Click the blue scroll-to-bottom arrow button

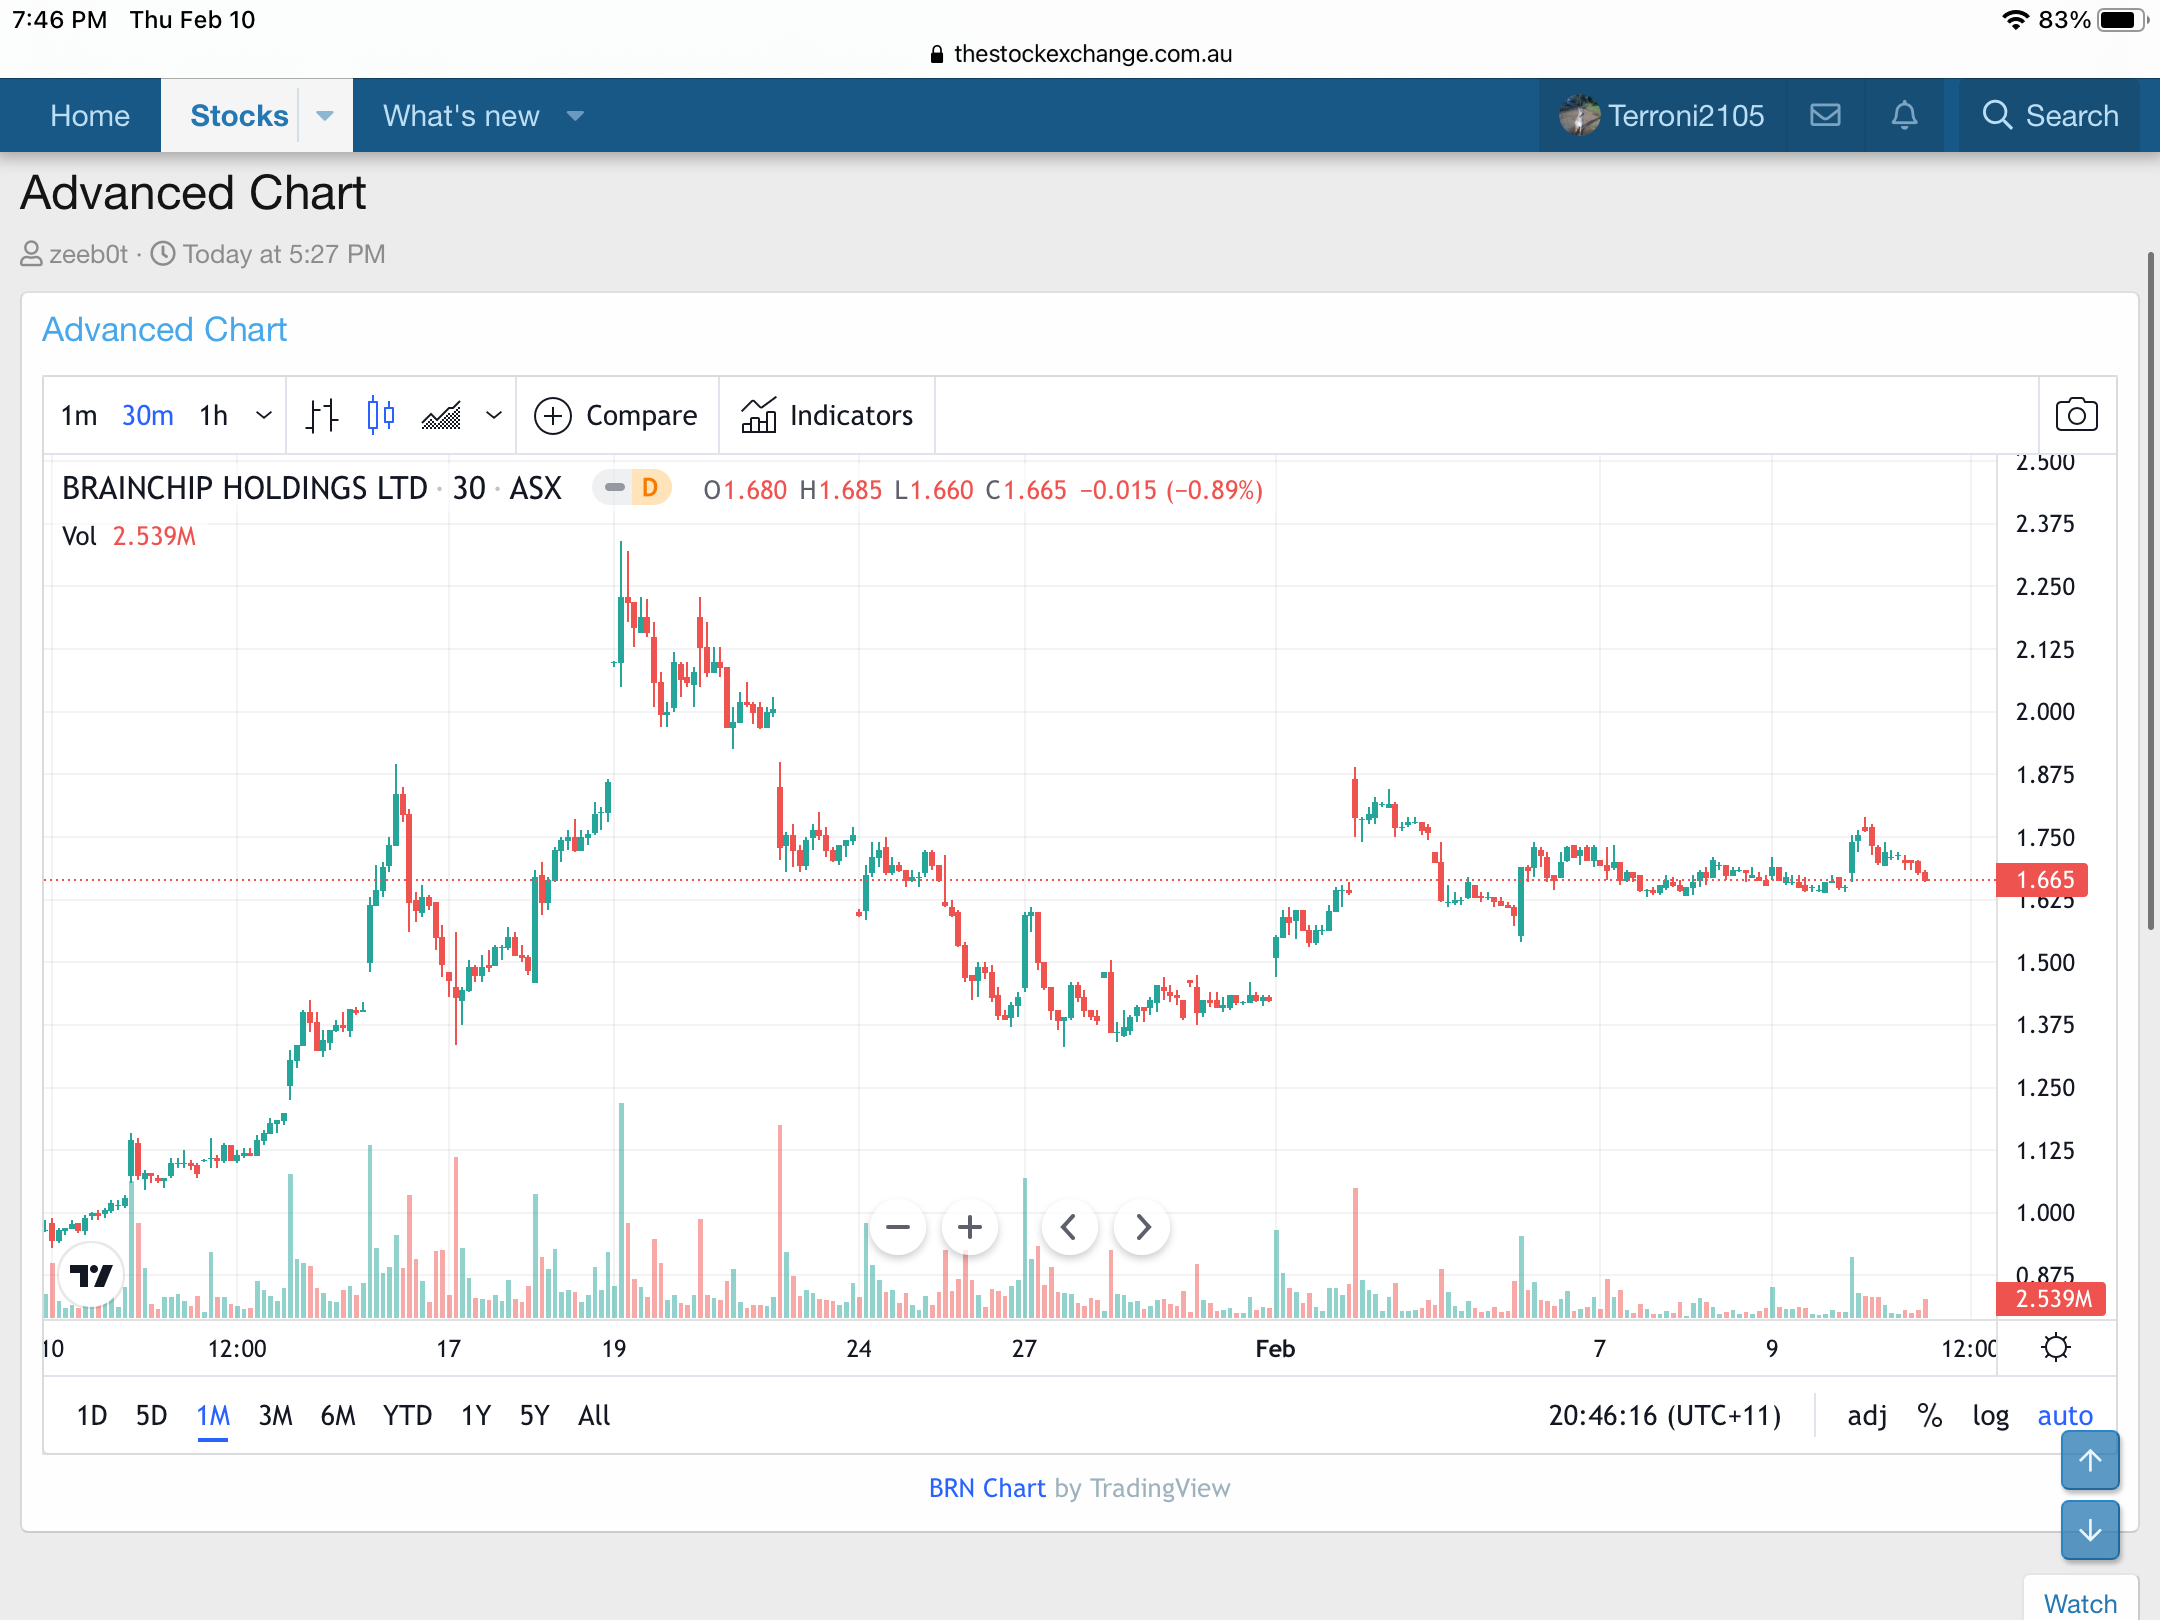(x=2090, y=1530)
